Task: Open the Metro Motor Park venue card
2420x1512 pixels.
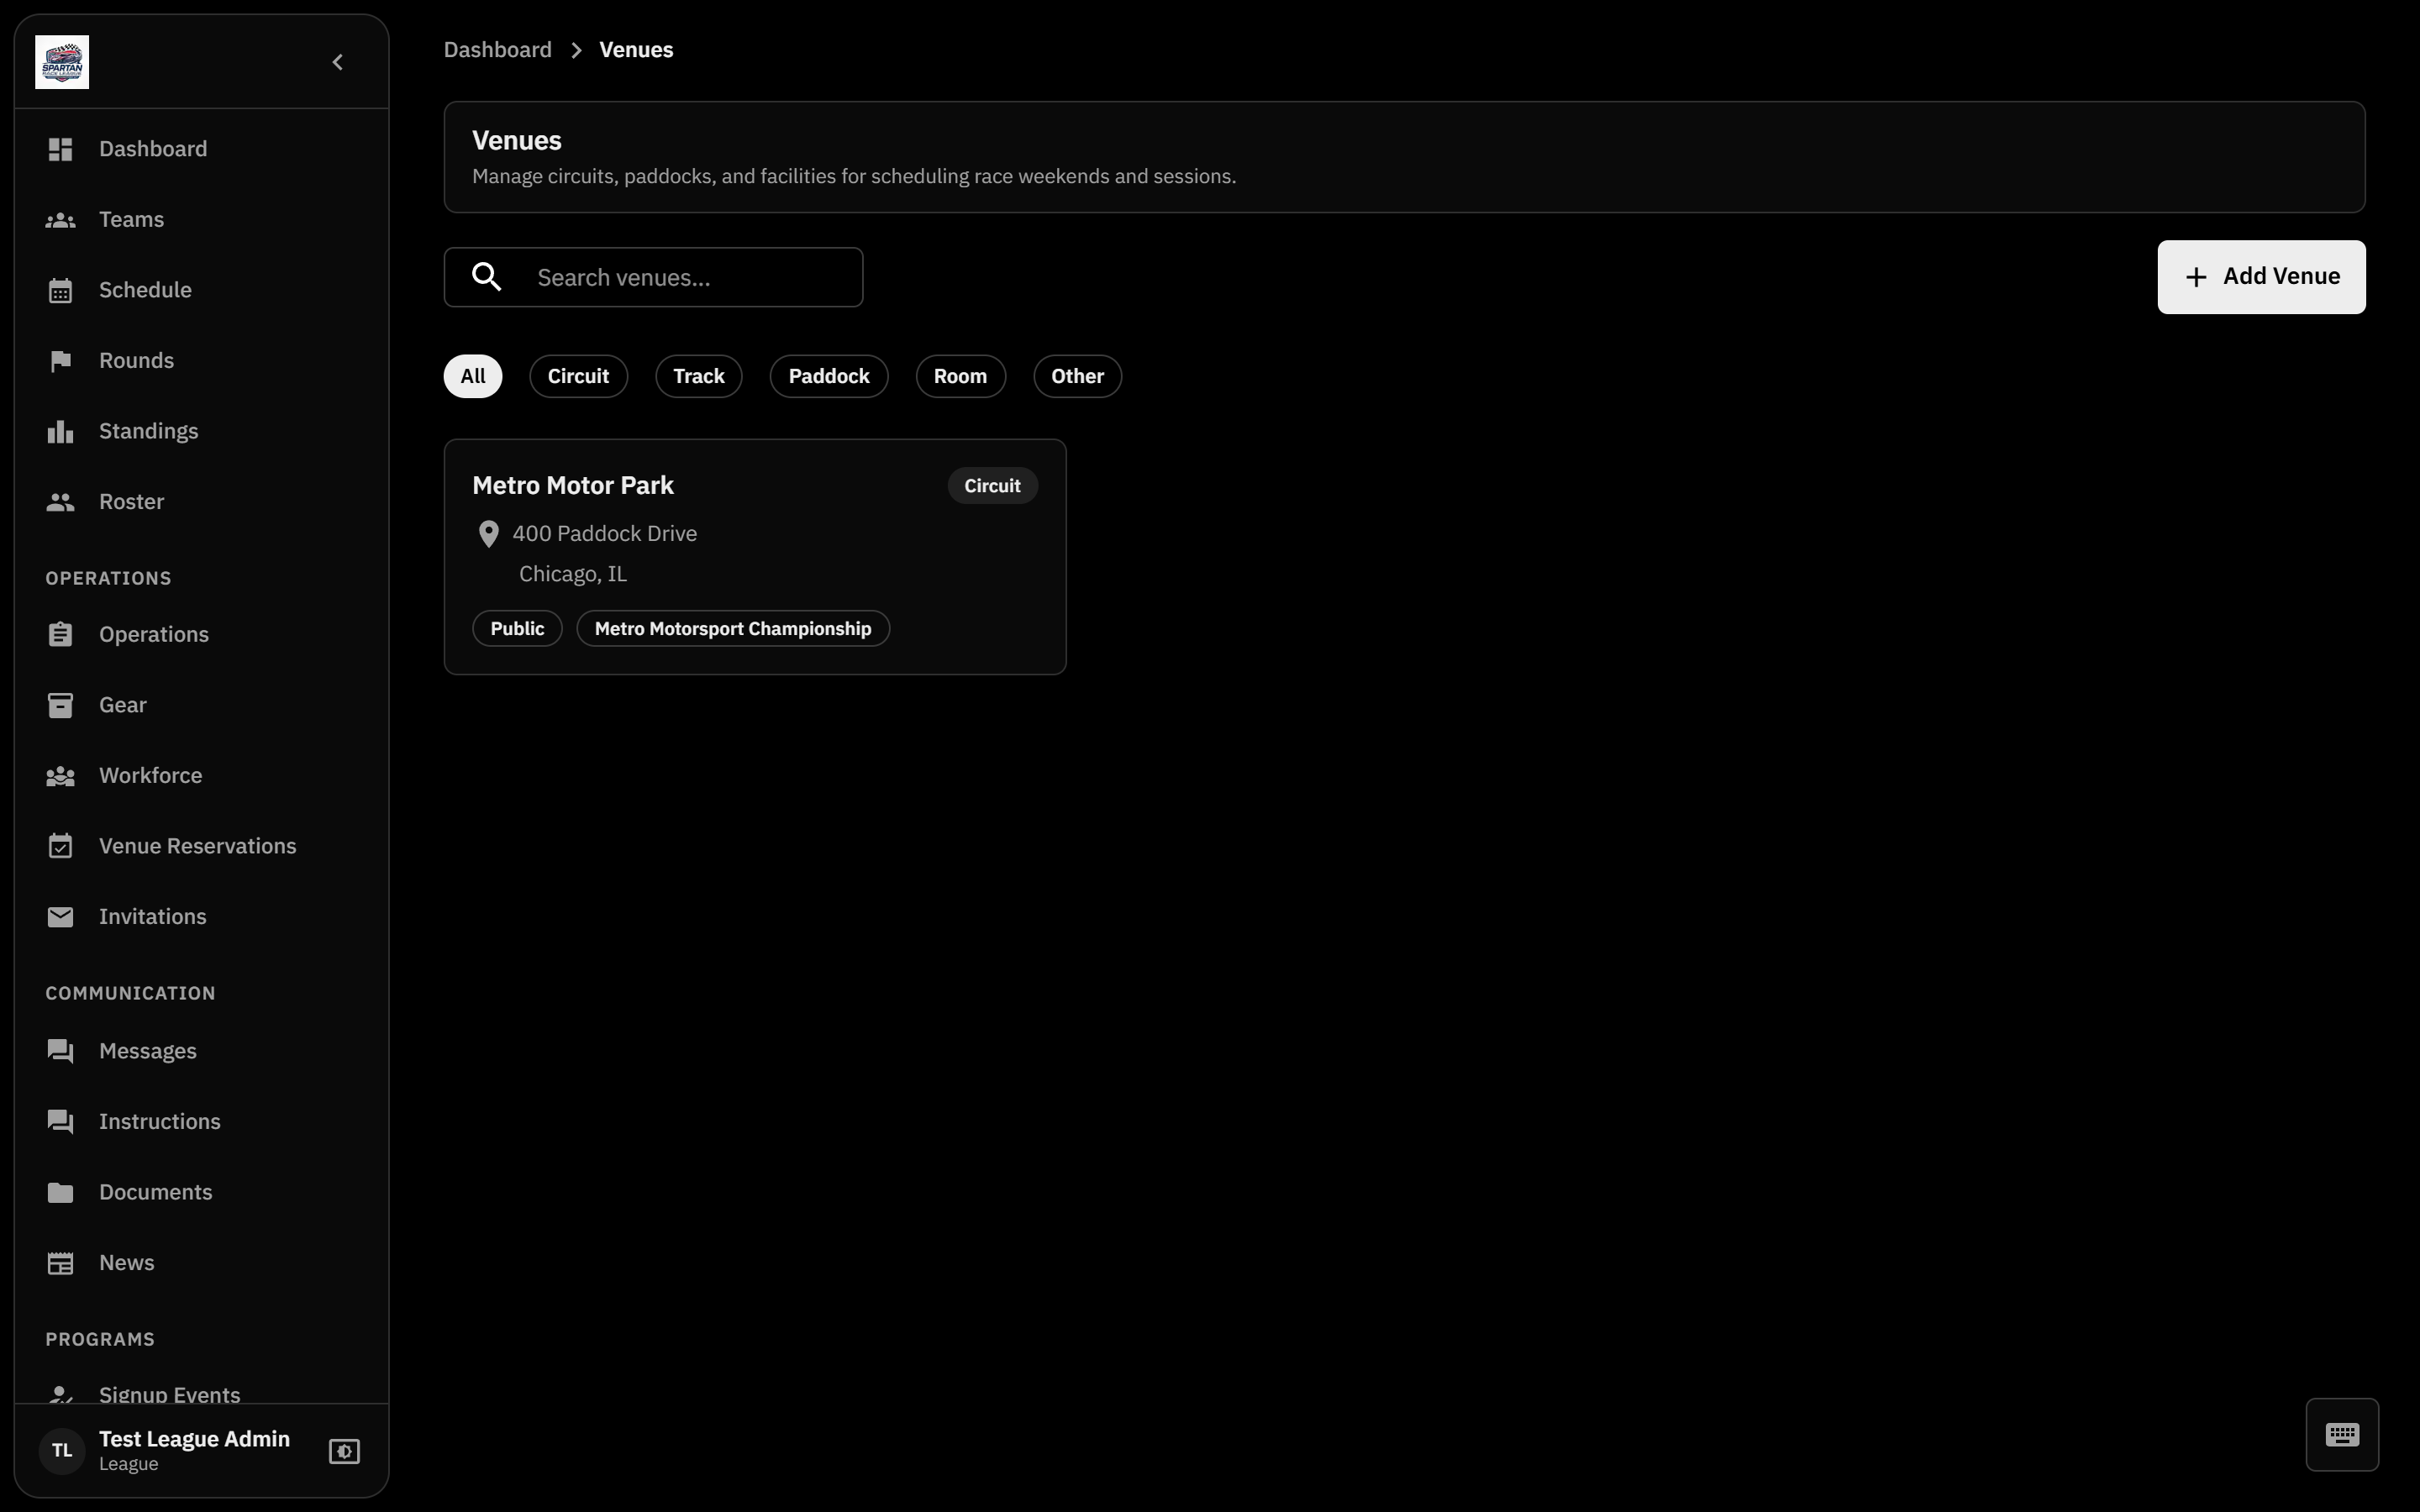Action: (x=755, y=557)
